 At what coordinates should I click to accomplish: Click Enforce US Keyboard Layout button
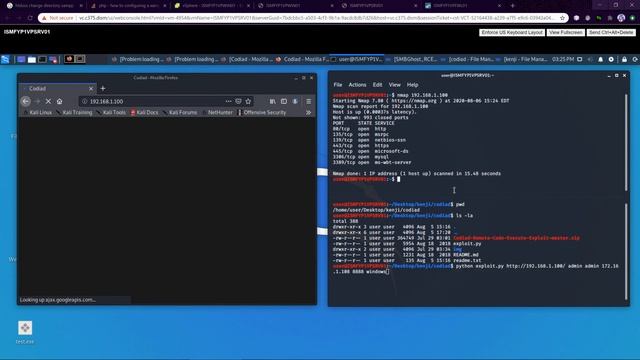click(x=512, y=32)
